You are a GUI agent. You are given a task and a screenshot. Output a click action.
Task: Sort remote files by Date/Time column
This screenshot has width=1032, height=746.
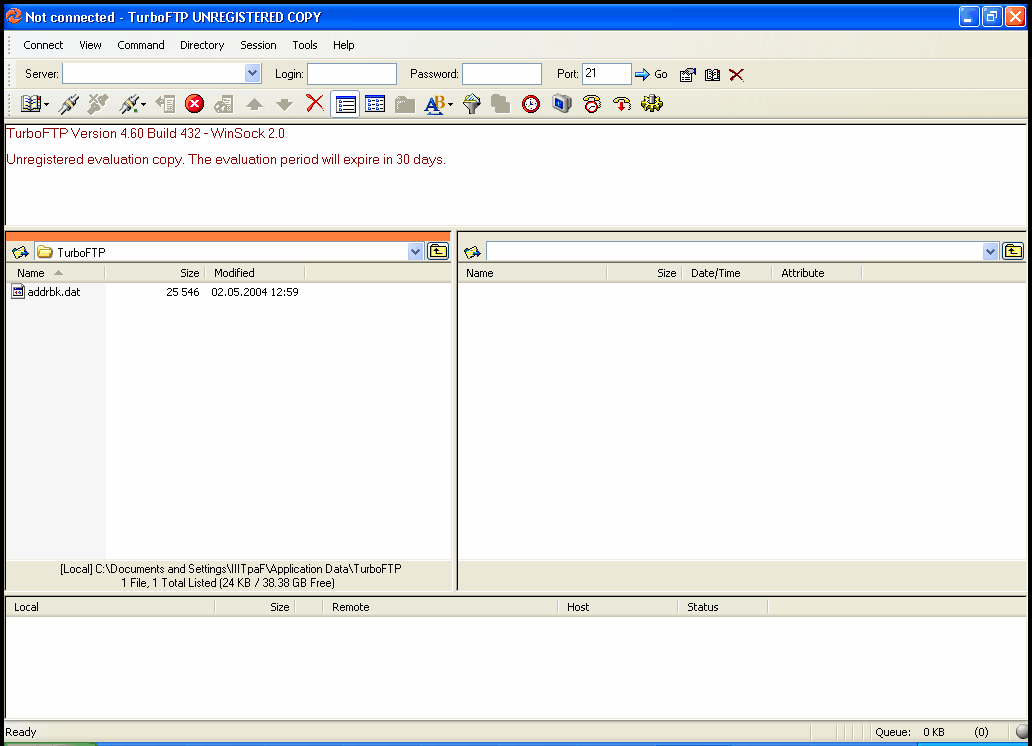pos(727,273)
